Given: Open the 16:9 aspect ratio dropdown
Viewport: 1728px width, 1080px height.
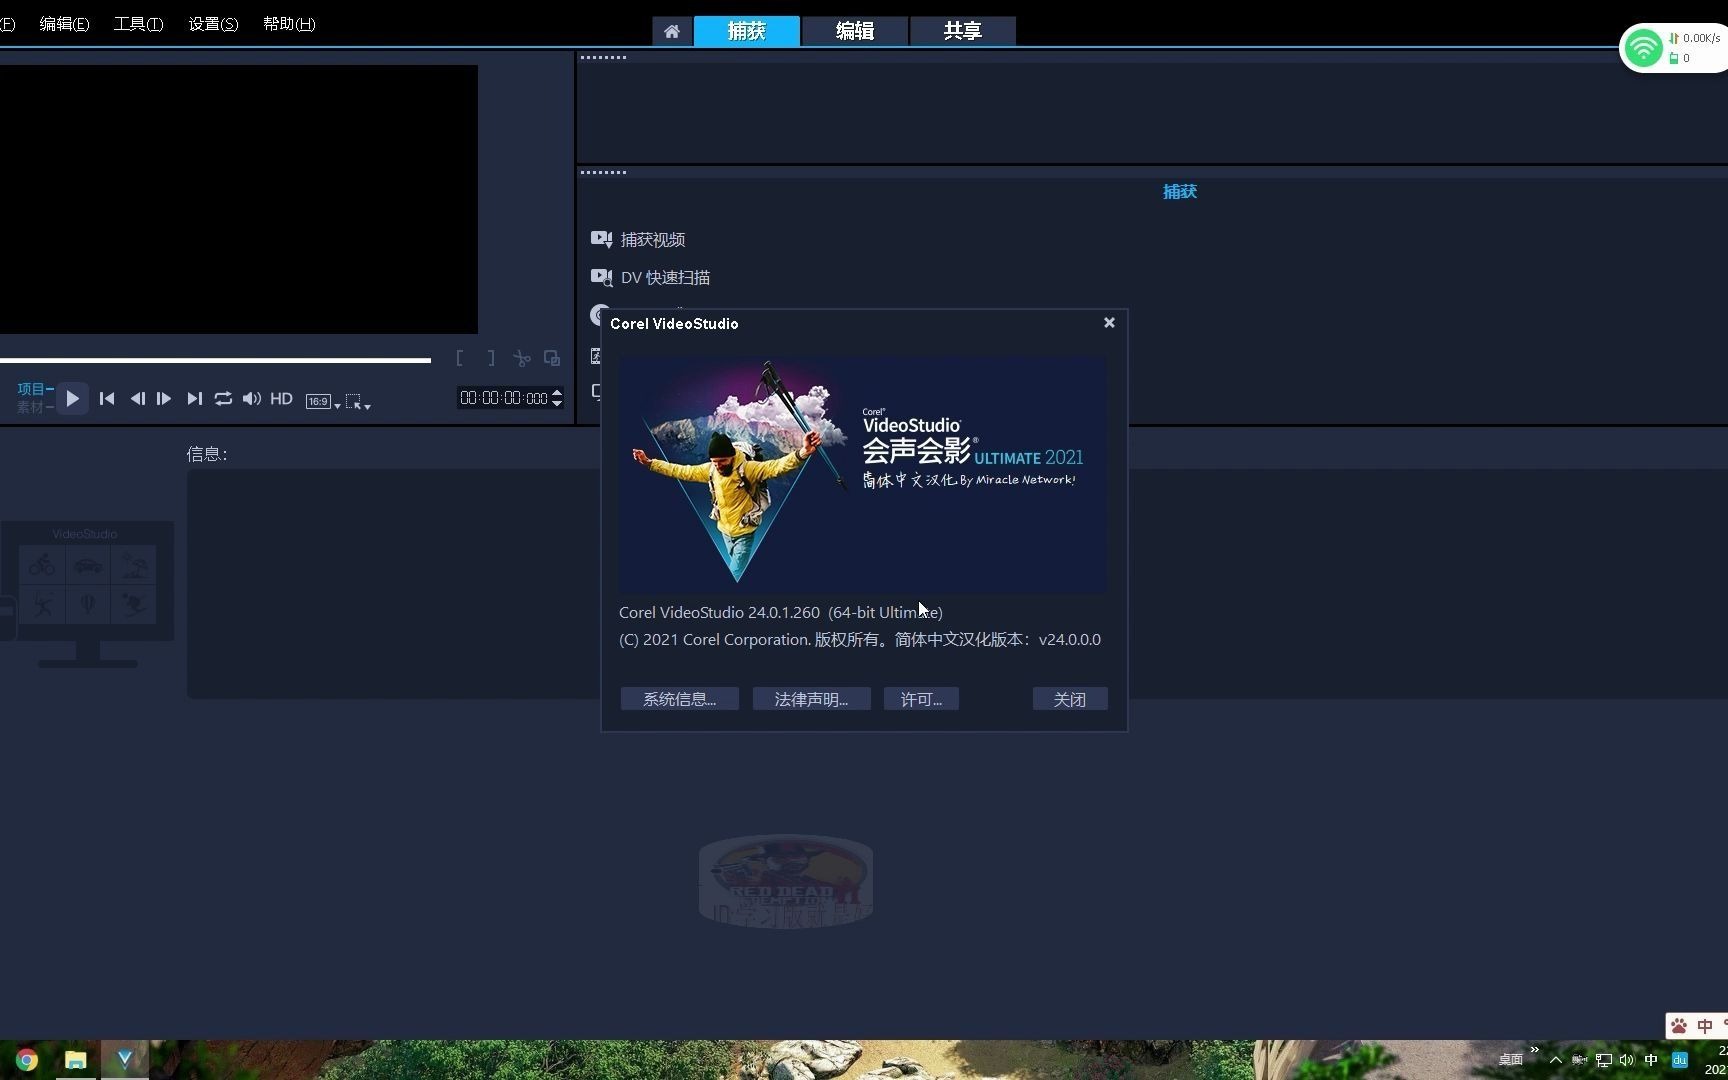Looking at the screenshot, I should tap(322, 401).
